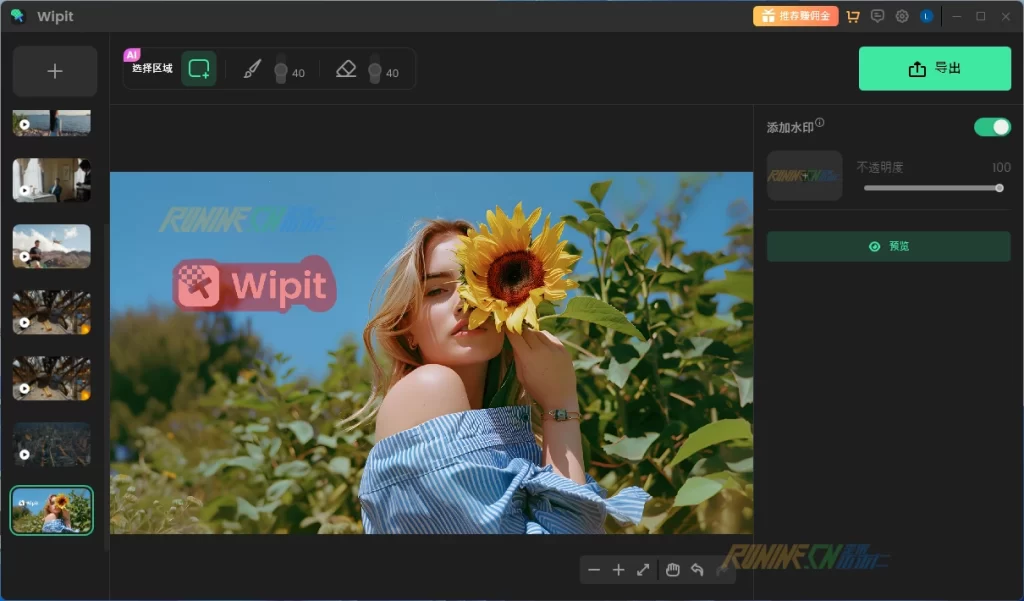The height and width of the screenshot is (601, 1024).
Task: Select the Eraser tool
Action: [x=346, y=69]
